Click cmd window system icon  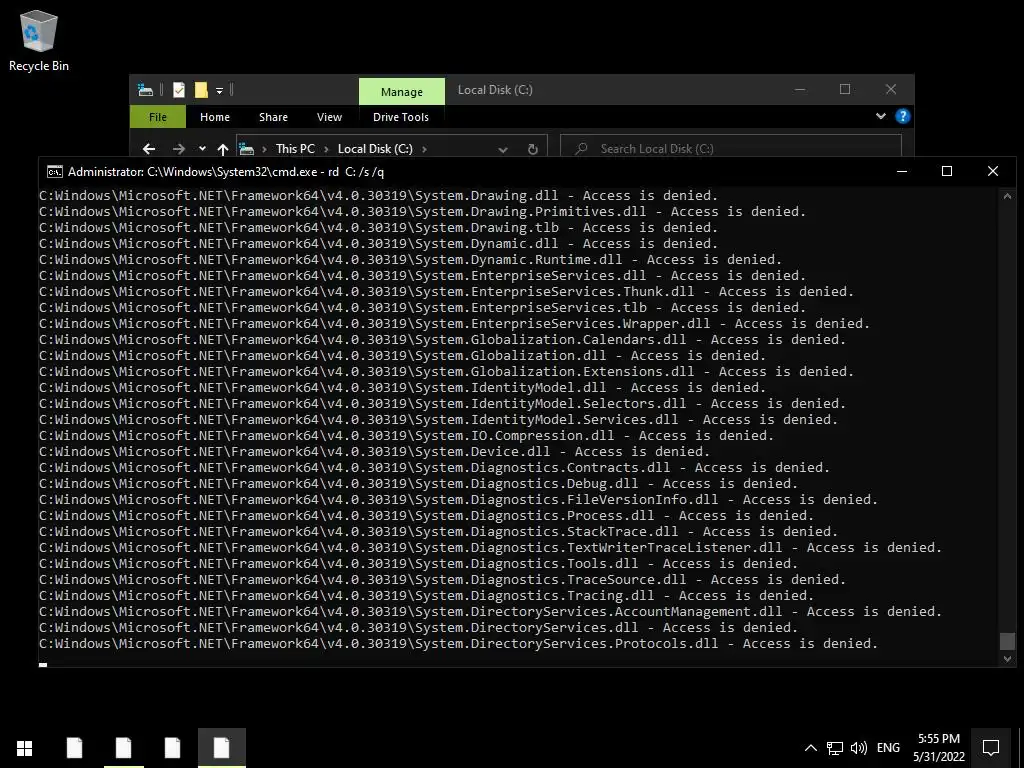click(54, 172)
